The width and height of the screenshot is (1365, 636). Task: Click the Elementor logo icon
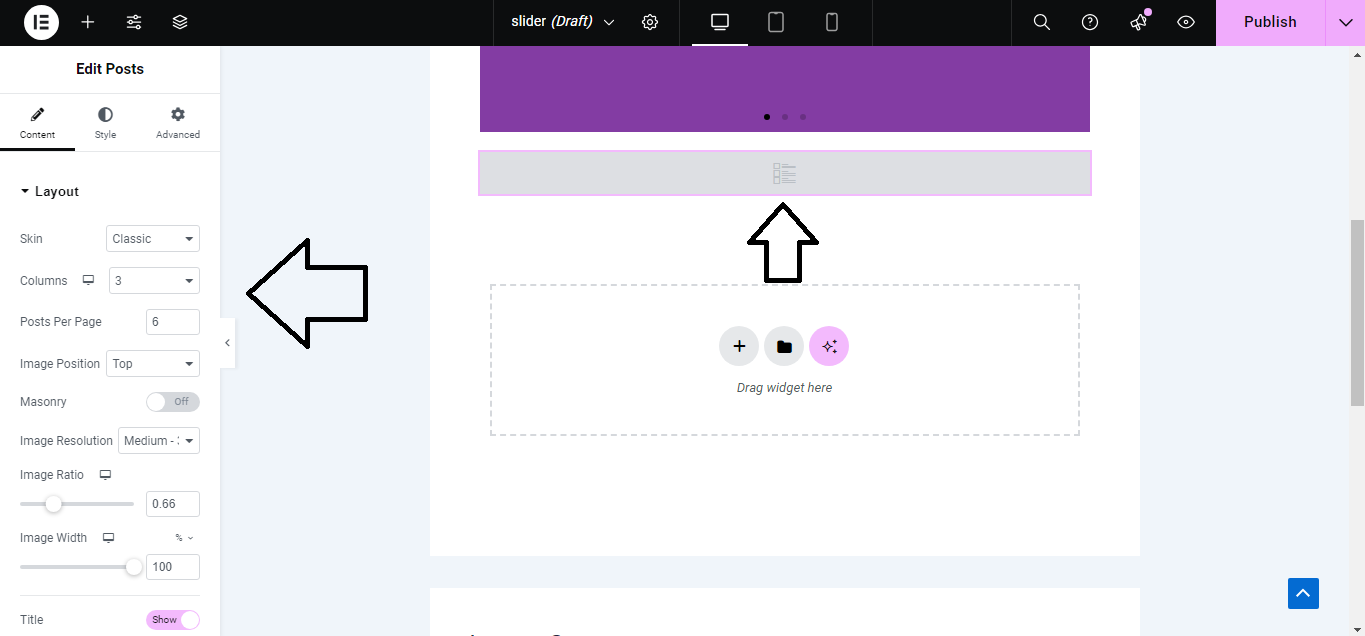point(41,22)
